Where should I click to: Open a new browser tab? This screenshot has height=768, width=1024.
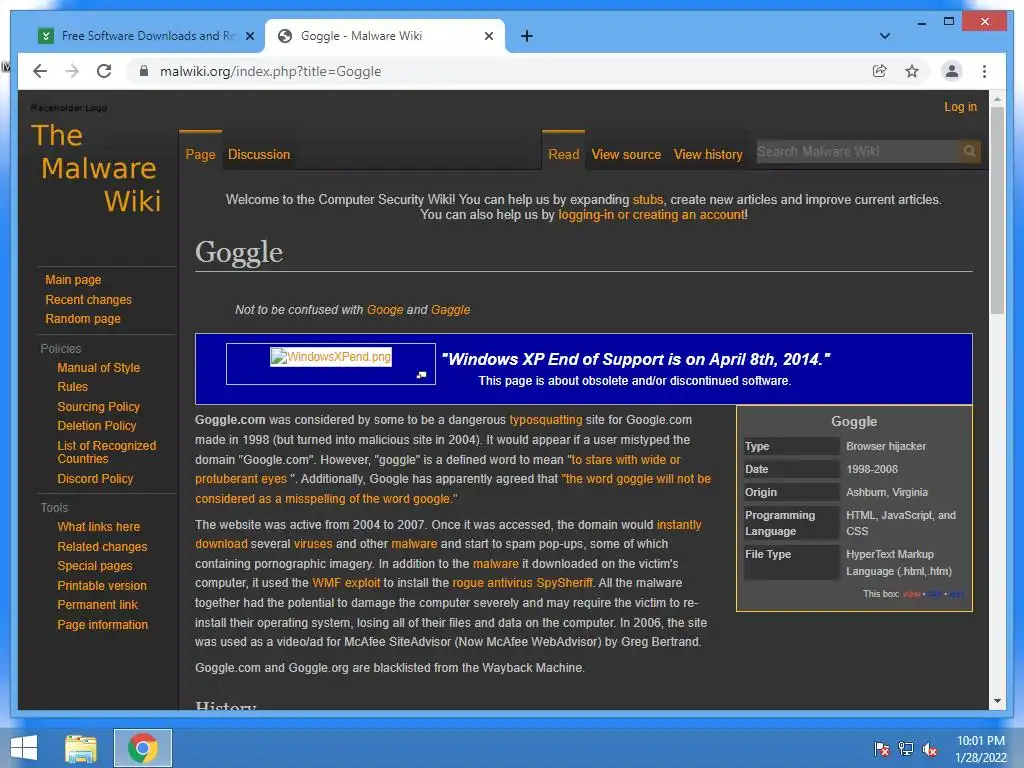pyautogui.click(x=527, y=36)
